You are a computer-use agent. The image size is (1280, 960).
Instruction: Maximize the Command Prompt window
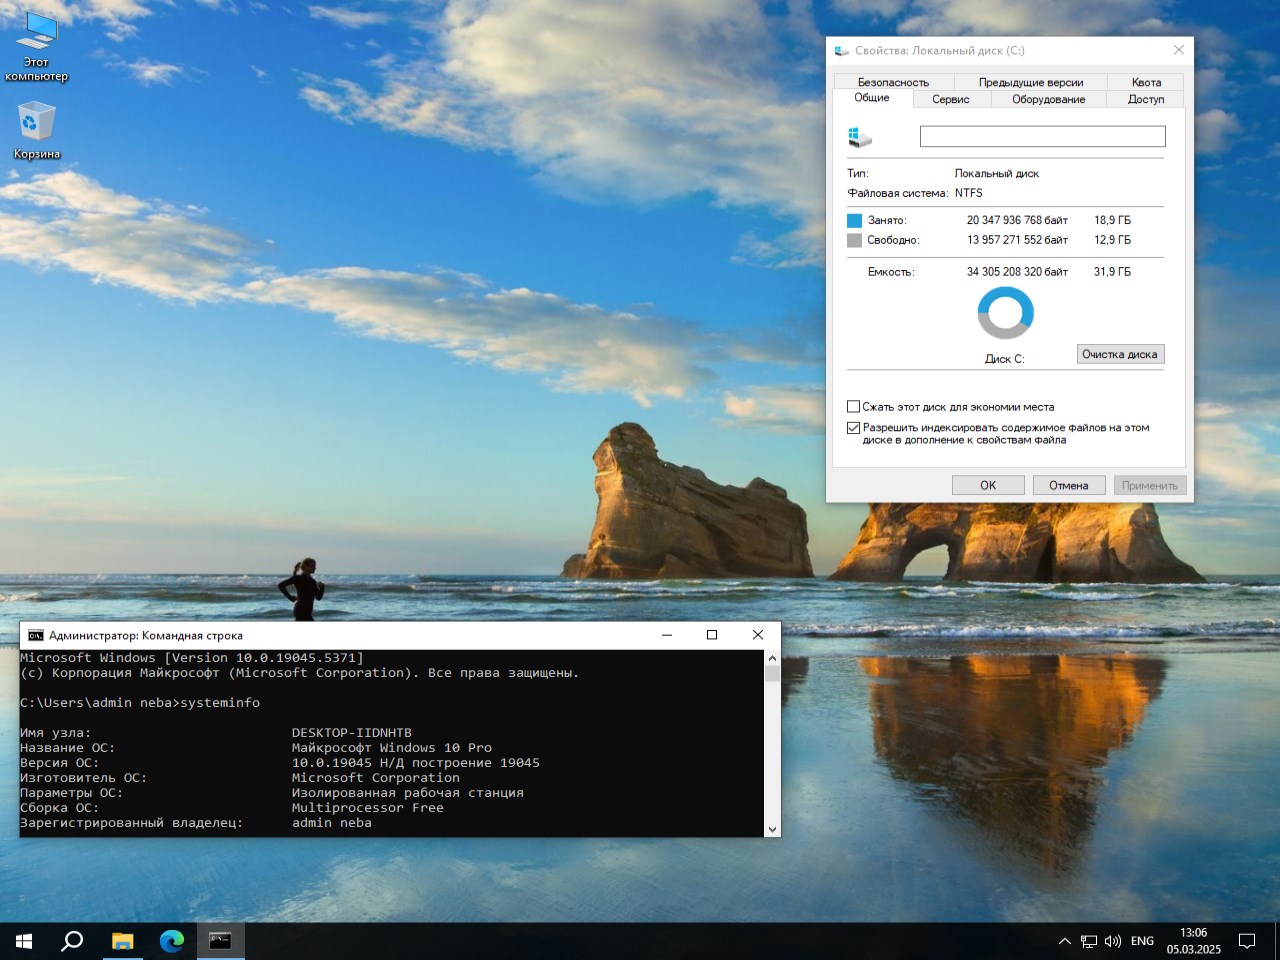point(712,635)
